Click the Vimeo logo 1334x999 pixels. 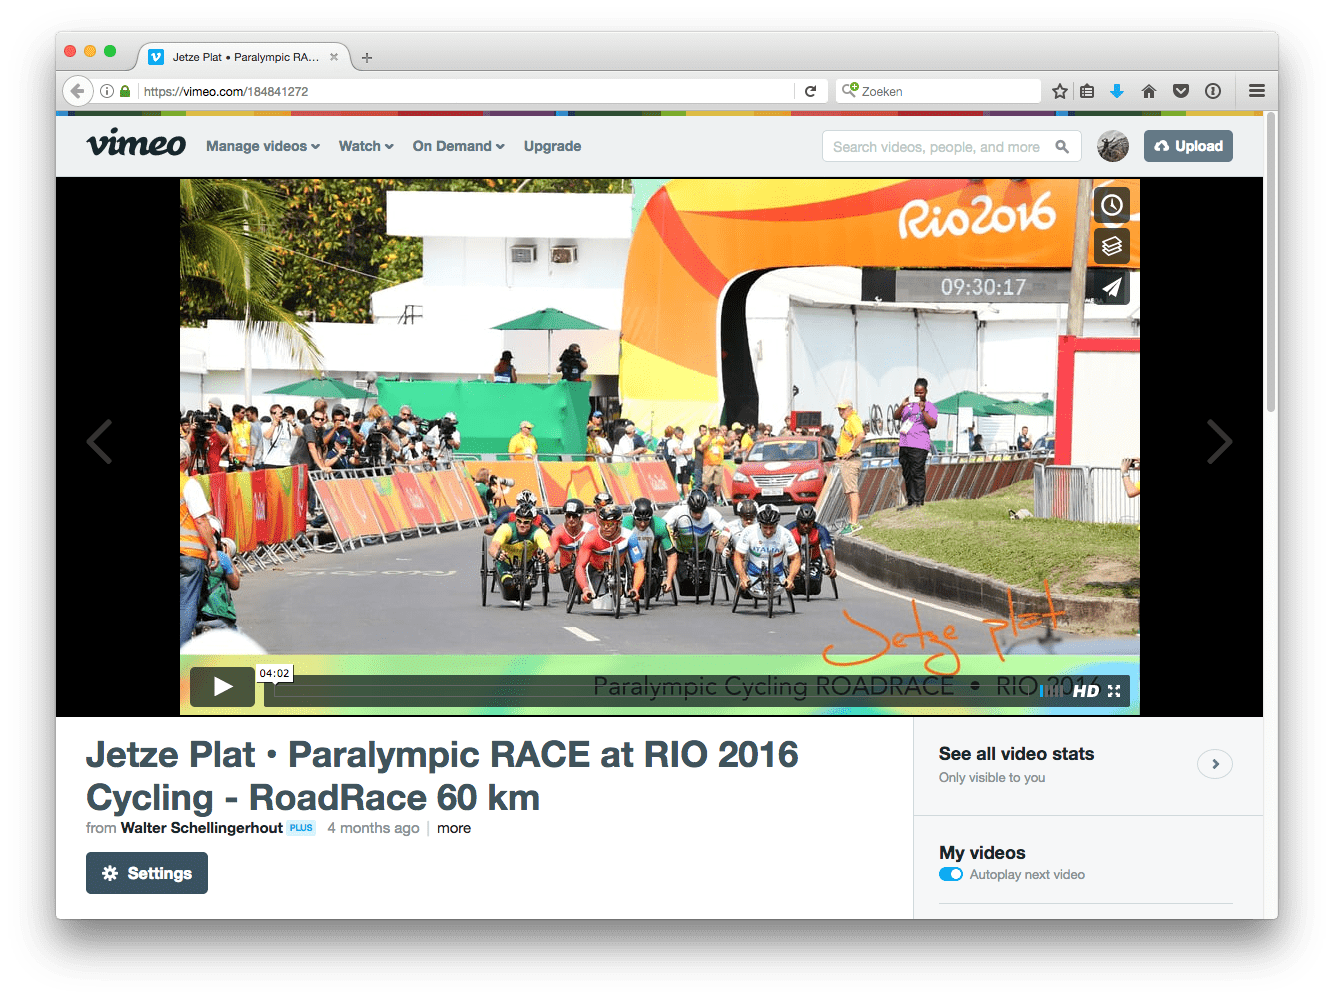click(x=136, y=144)
